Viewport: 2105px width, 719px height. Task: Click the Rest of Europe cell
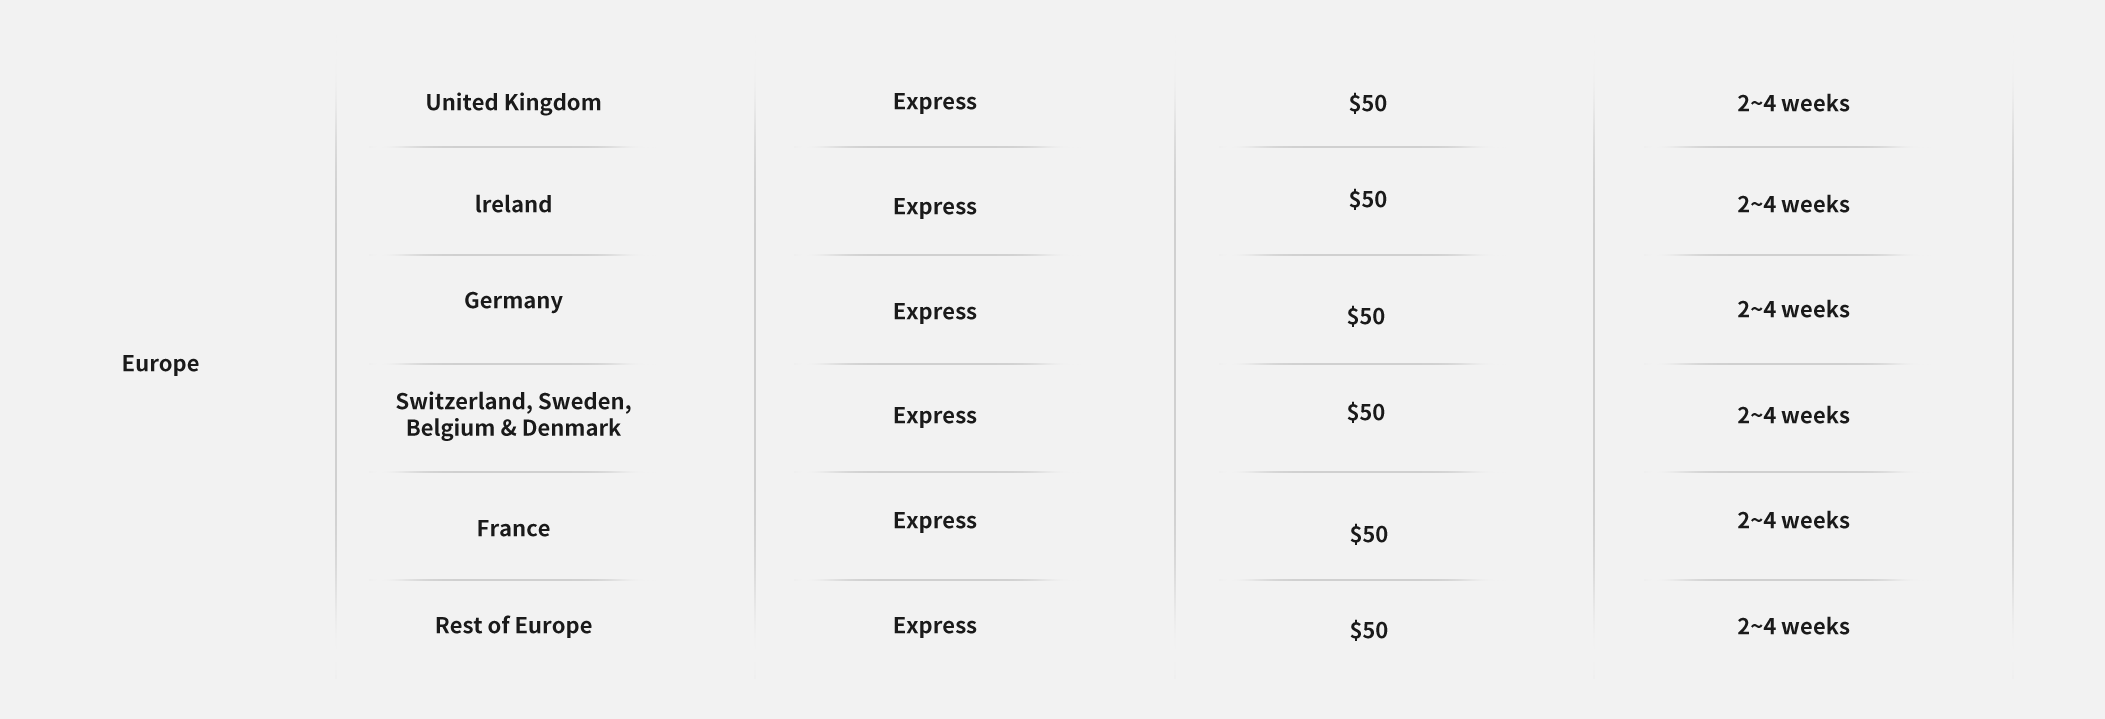point(513,625)
